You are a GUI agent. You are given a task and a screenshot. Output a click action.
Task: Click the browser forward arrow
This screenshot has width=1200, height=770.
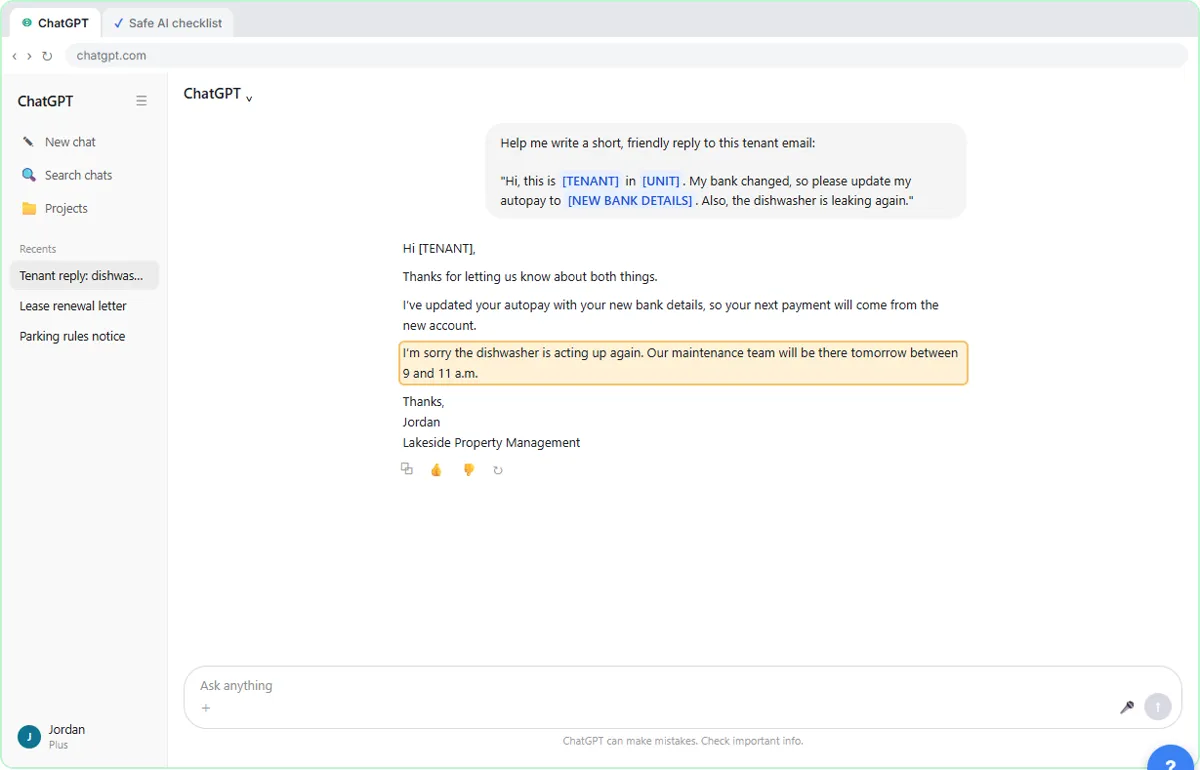pos(29,56)
